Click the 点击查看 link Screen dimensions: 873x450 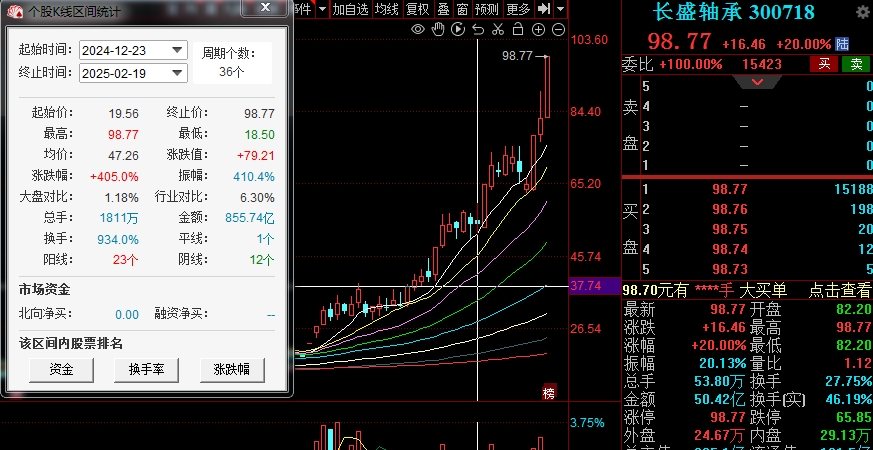839,290
